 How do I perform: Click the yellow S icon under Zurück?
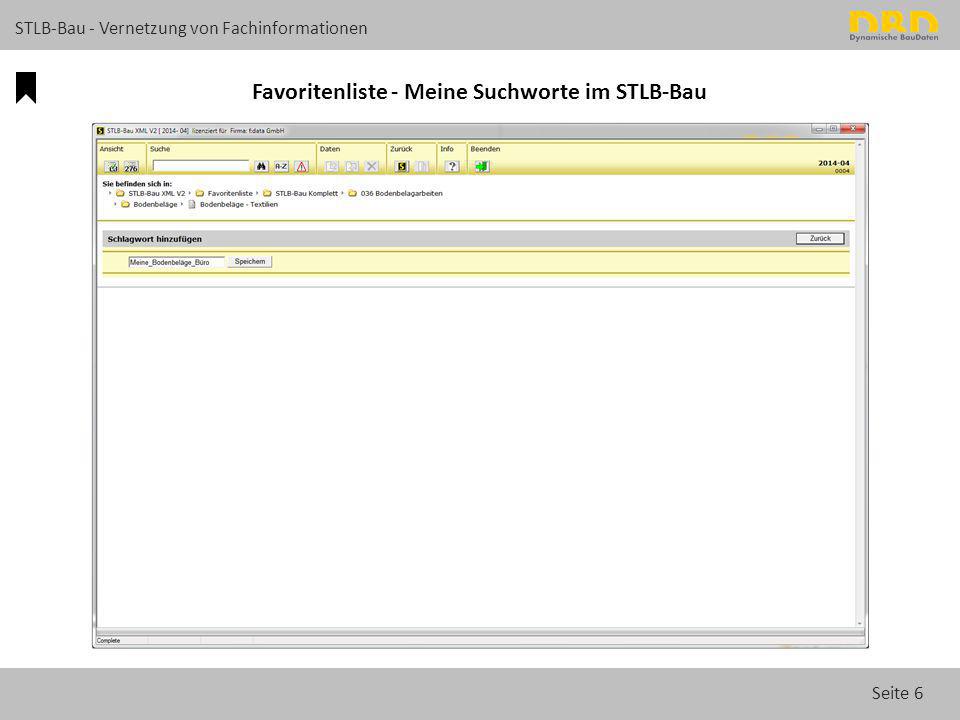click(402, 167)
